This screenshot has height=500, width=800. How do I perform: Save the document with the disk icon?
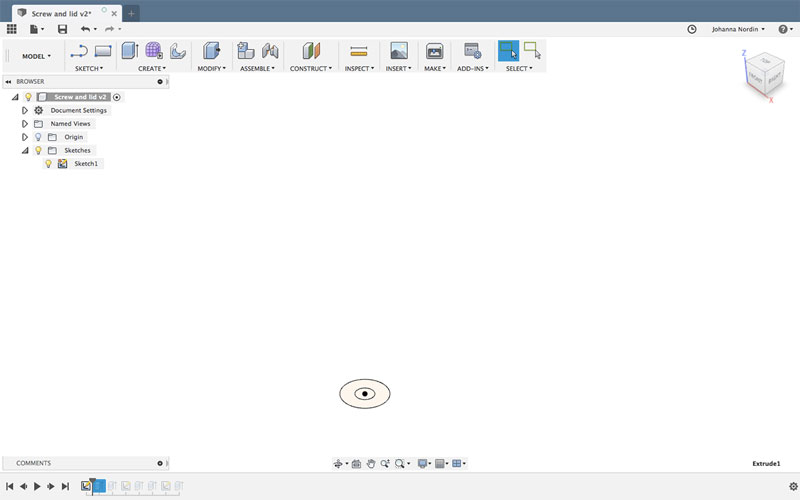pos(62,29)
